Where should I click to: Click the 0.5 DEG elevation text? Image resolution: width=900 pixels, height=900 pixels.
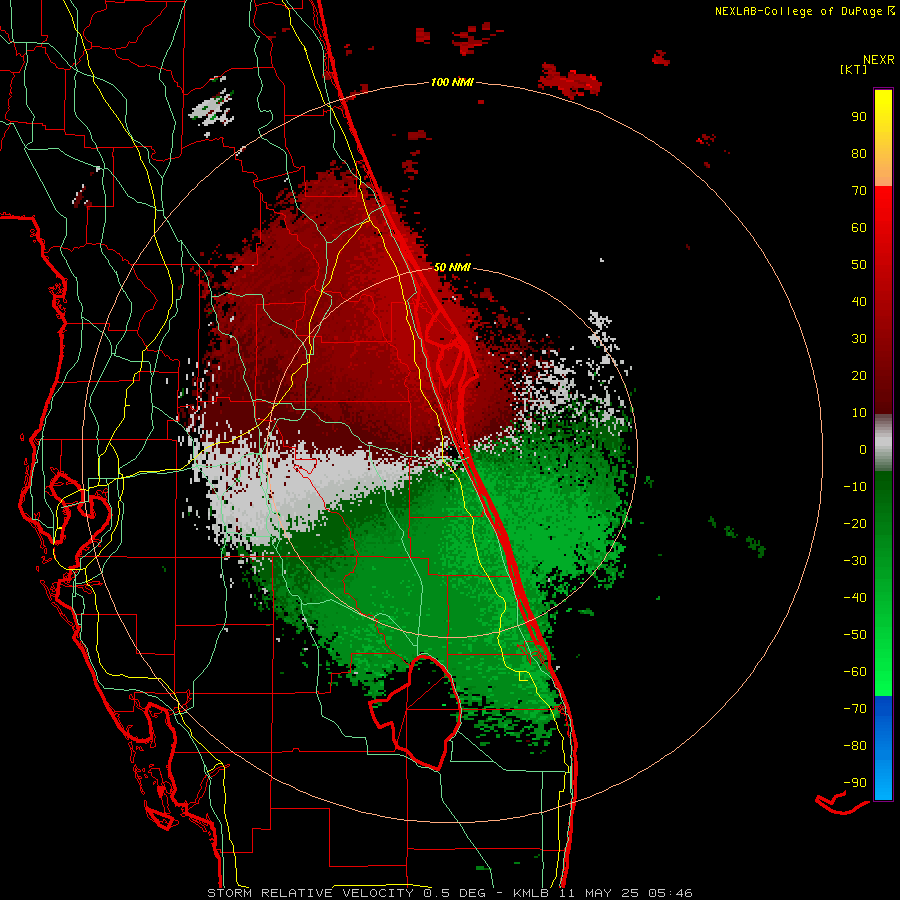pos(454,893)
